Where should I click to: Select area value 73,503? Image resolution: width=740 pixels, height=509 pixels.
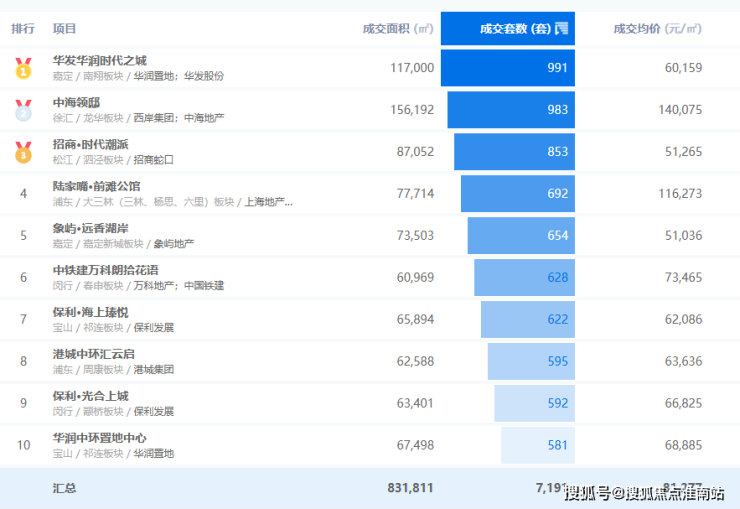(x=415, y=236)
